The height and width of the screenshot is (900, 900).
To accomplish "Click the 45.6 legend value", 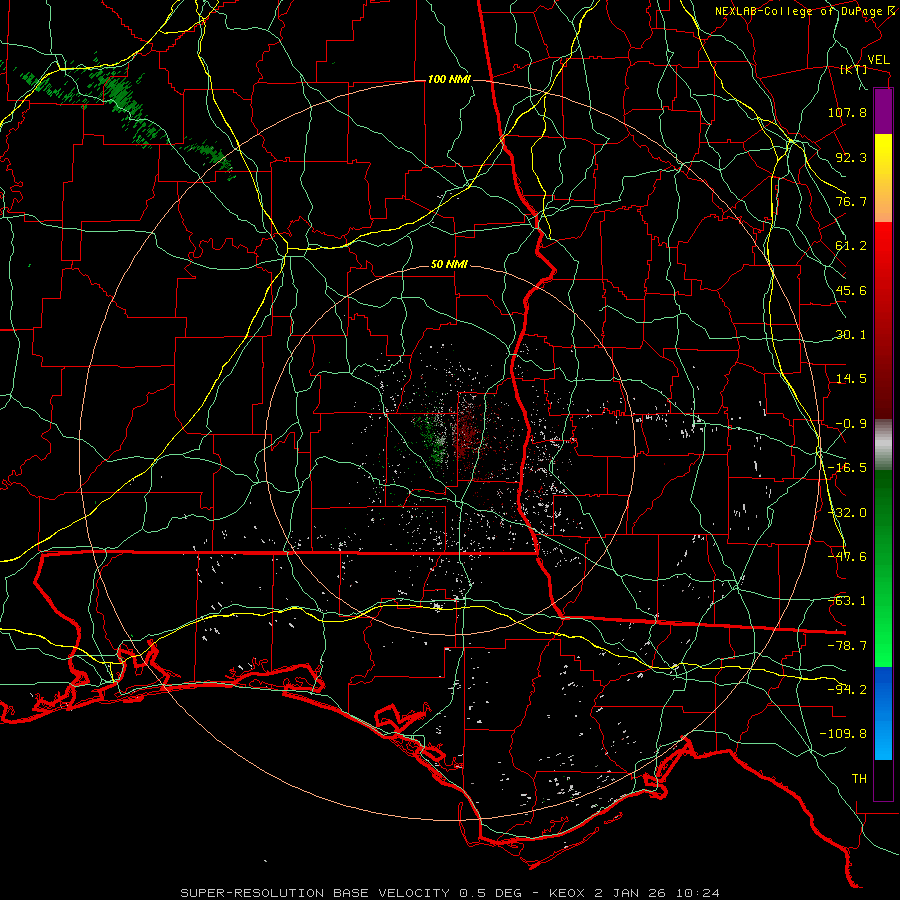I will 851,290.
